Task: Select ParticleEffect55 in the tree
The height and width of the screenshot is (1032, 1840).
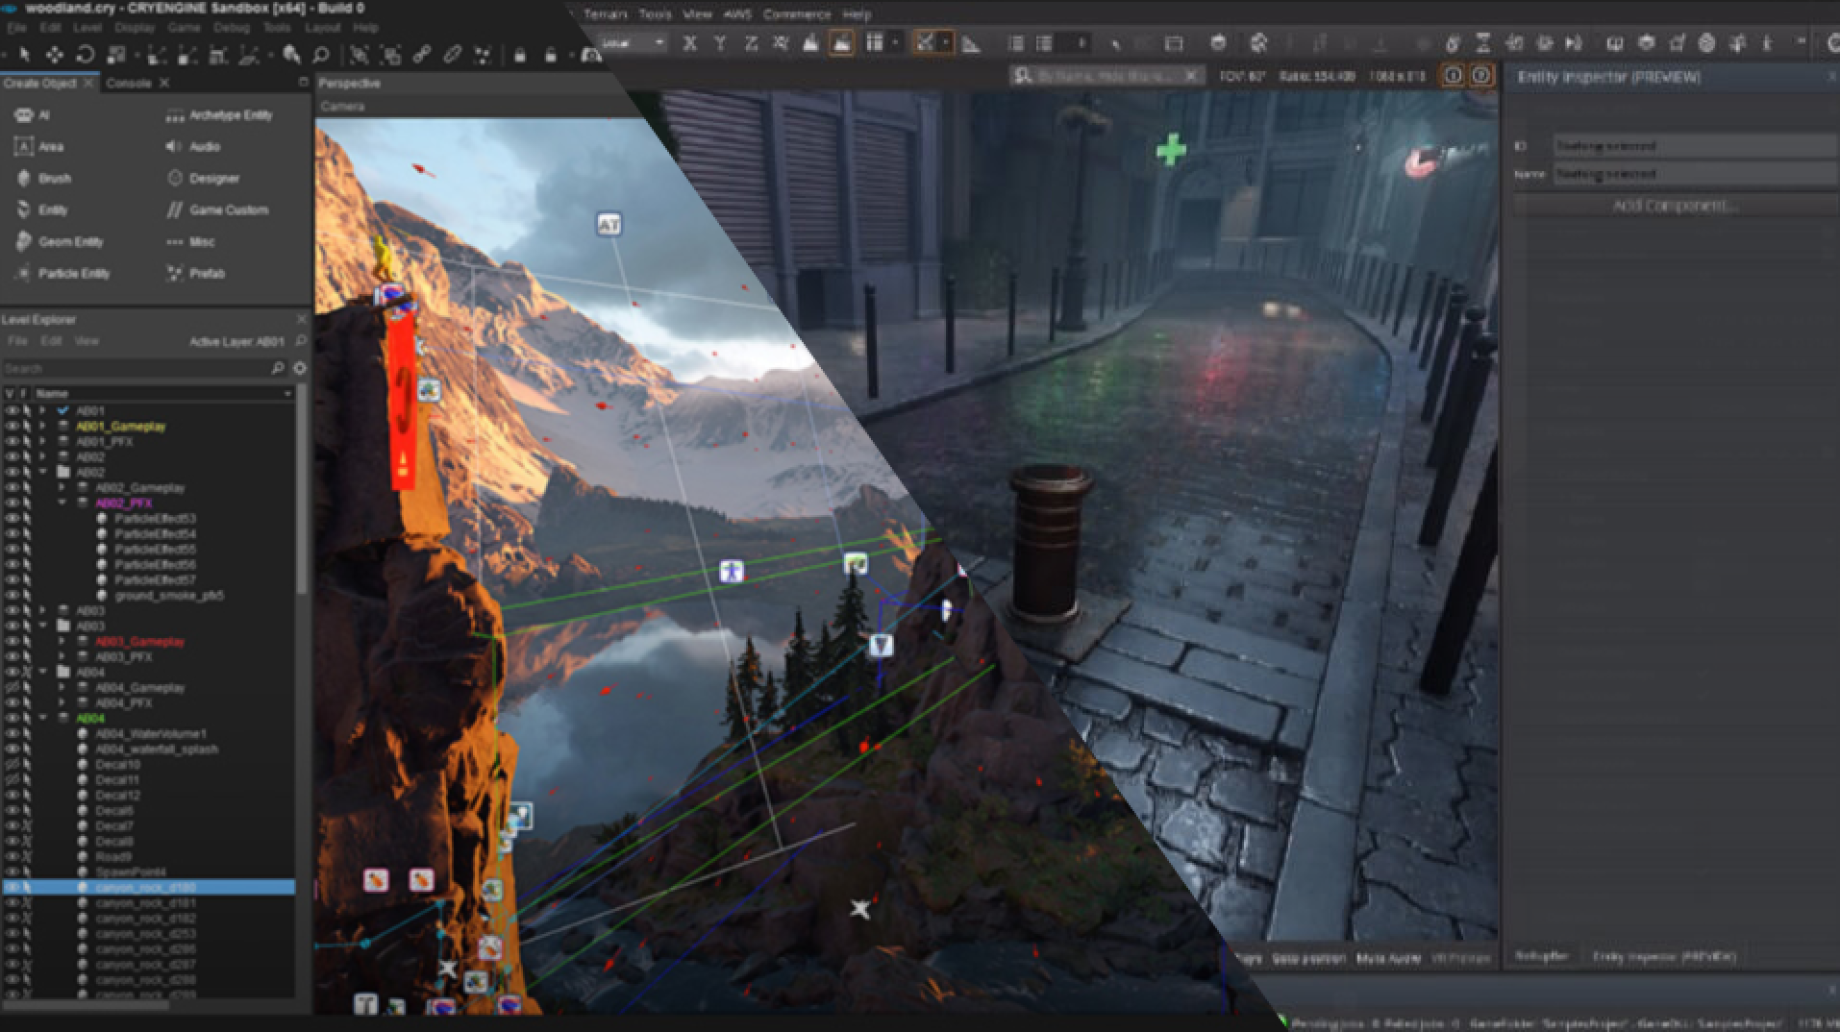Action: [x=155, y=549]
